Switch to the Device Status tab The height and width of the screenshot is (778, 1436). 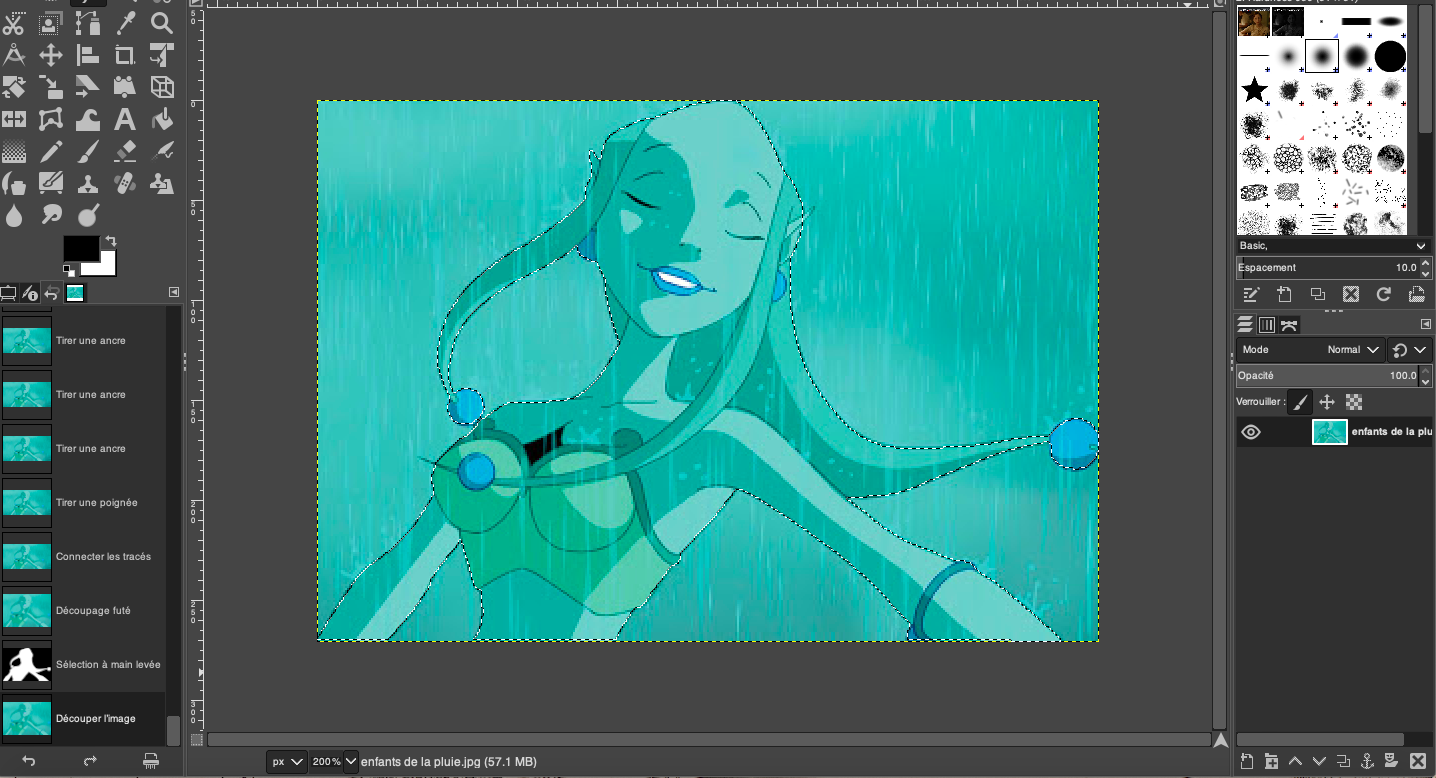point(30,293)
